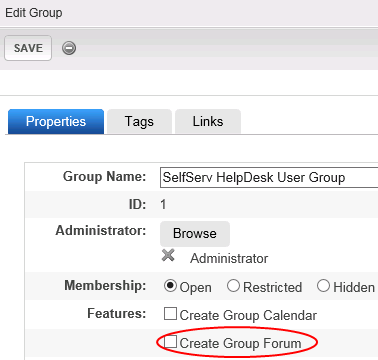This screenshot has width=378, height=360.
Task: Enable the Create Group Calendar checkbox
Action: tap(170, 314)
